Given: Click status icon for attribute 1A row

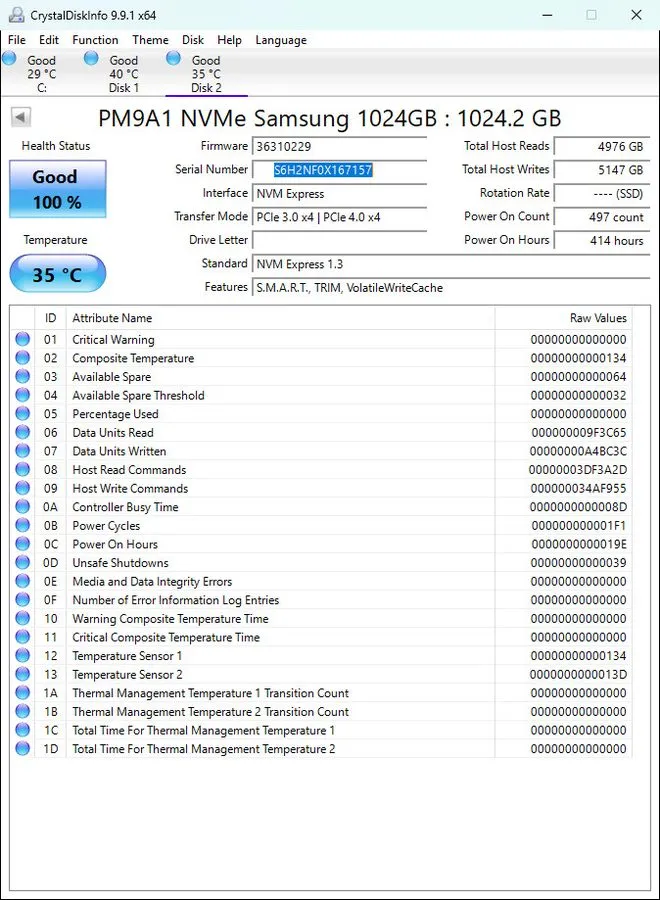Looking at the screenshot, I should coord(22,692).
